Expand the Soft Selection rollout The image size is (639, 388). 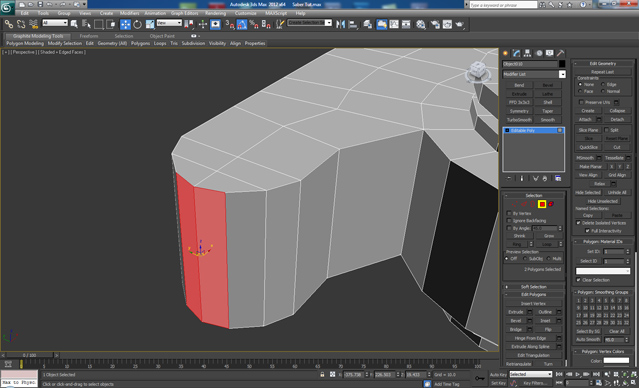(x=533, y=287)
